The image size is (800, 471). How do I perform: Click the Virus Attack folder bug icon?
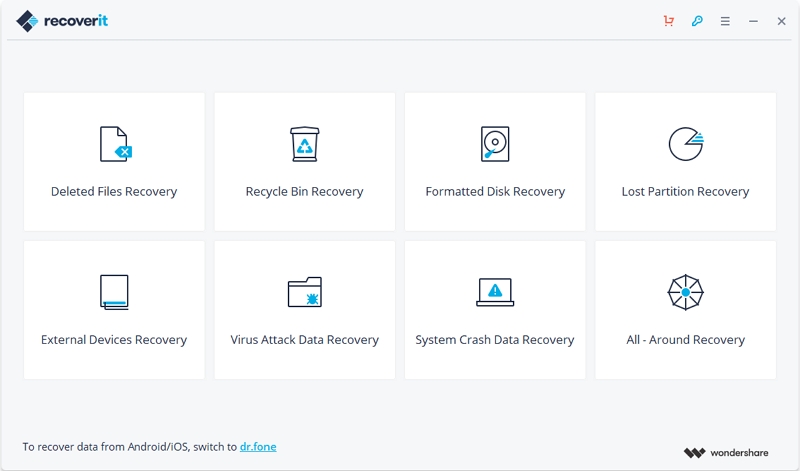click(305, 292)
